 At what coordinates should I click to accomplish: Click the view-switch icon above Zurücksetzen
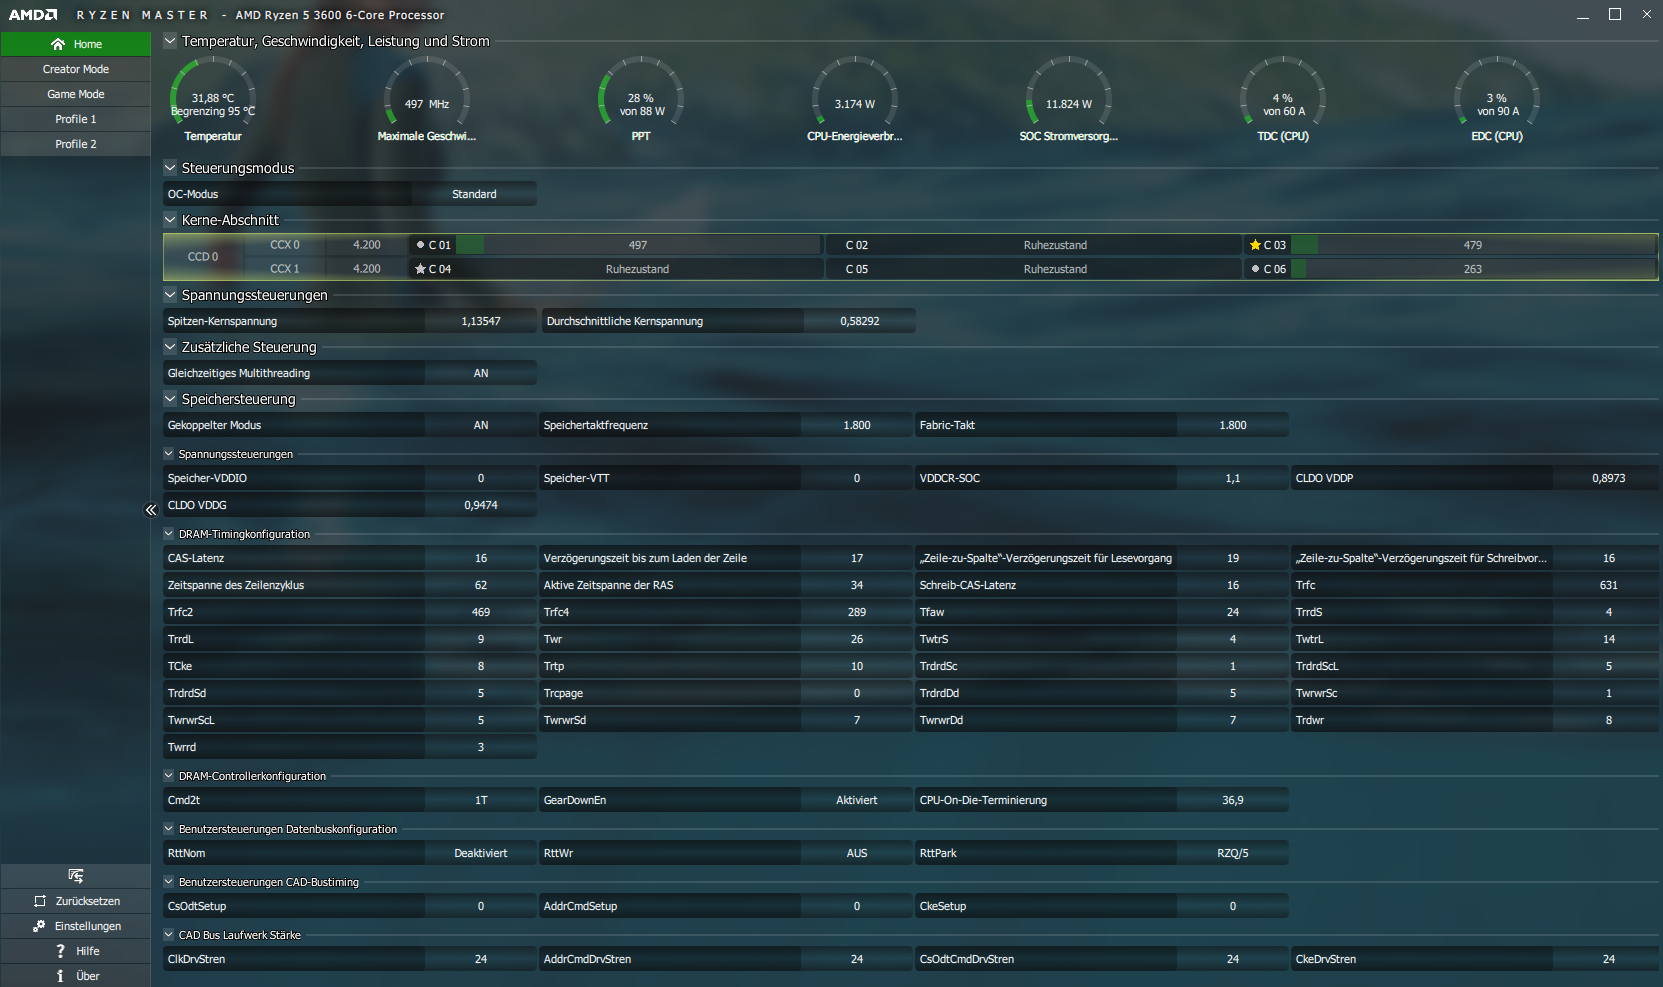tap(76, 876)
